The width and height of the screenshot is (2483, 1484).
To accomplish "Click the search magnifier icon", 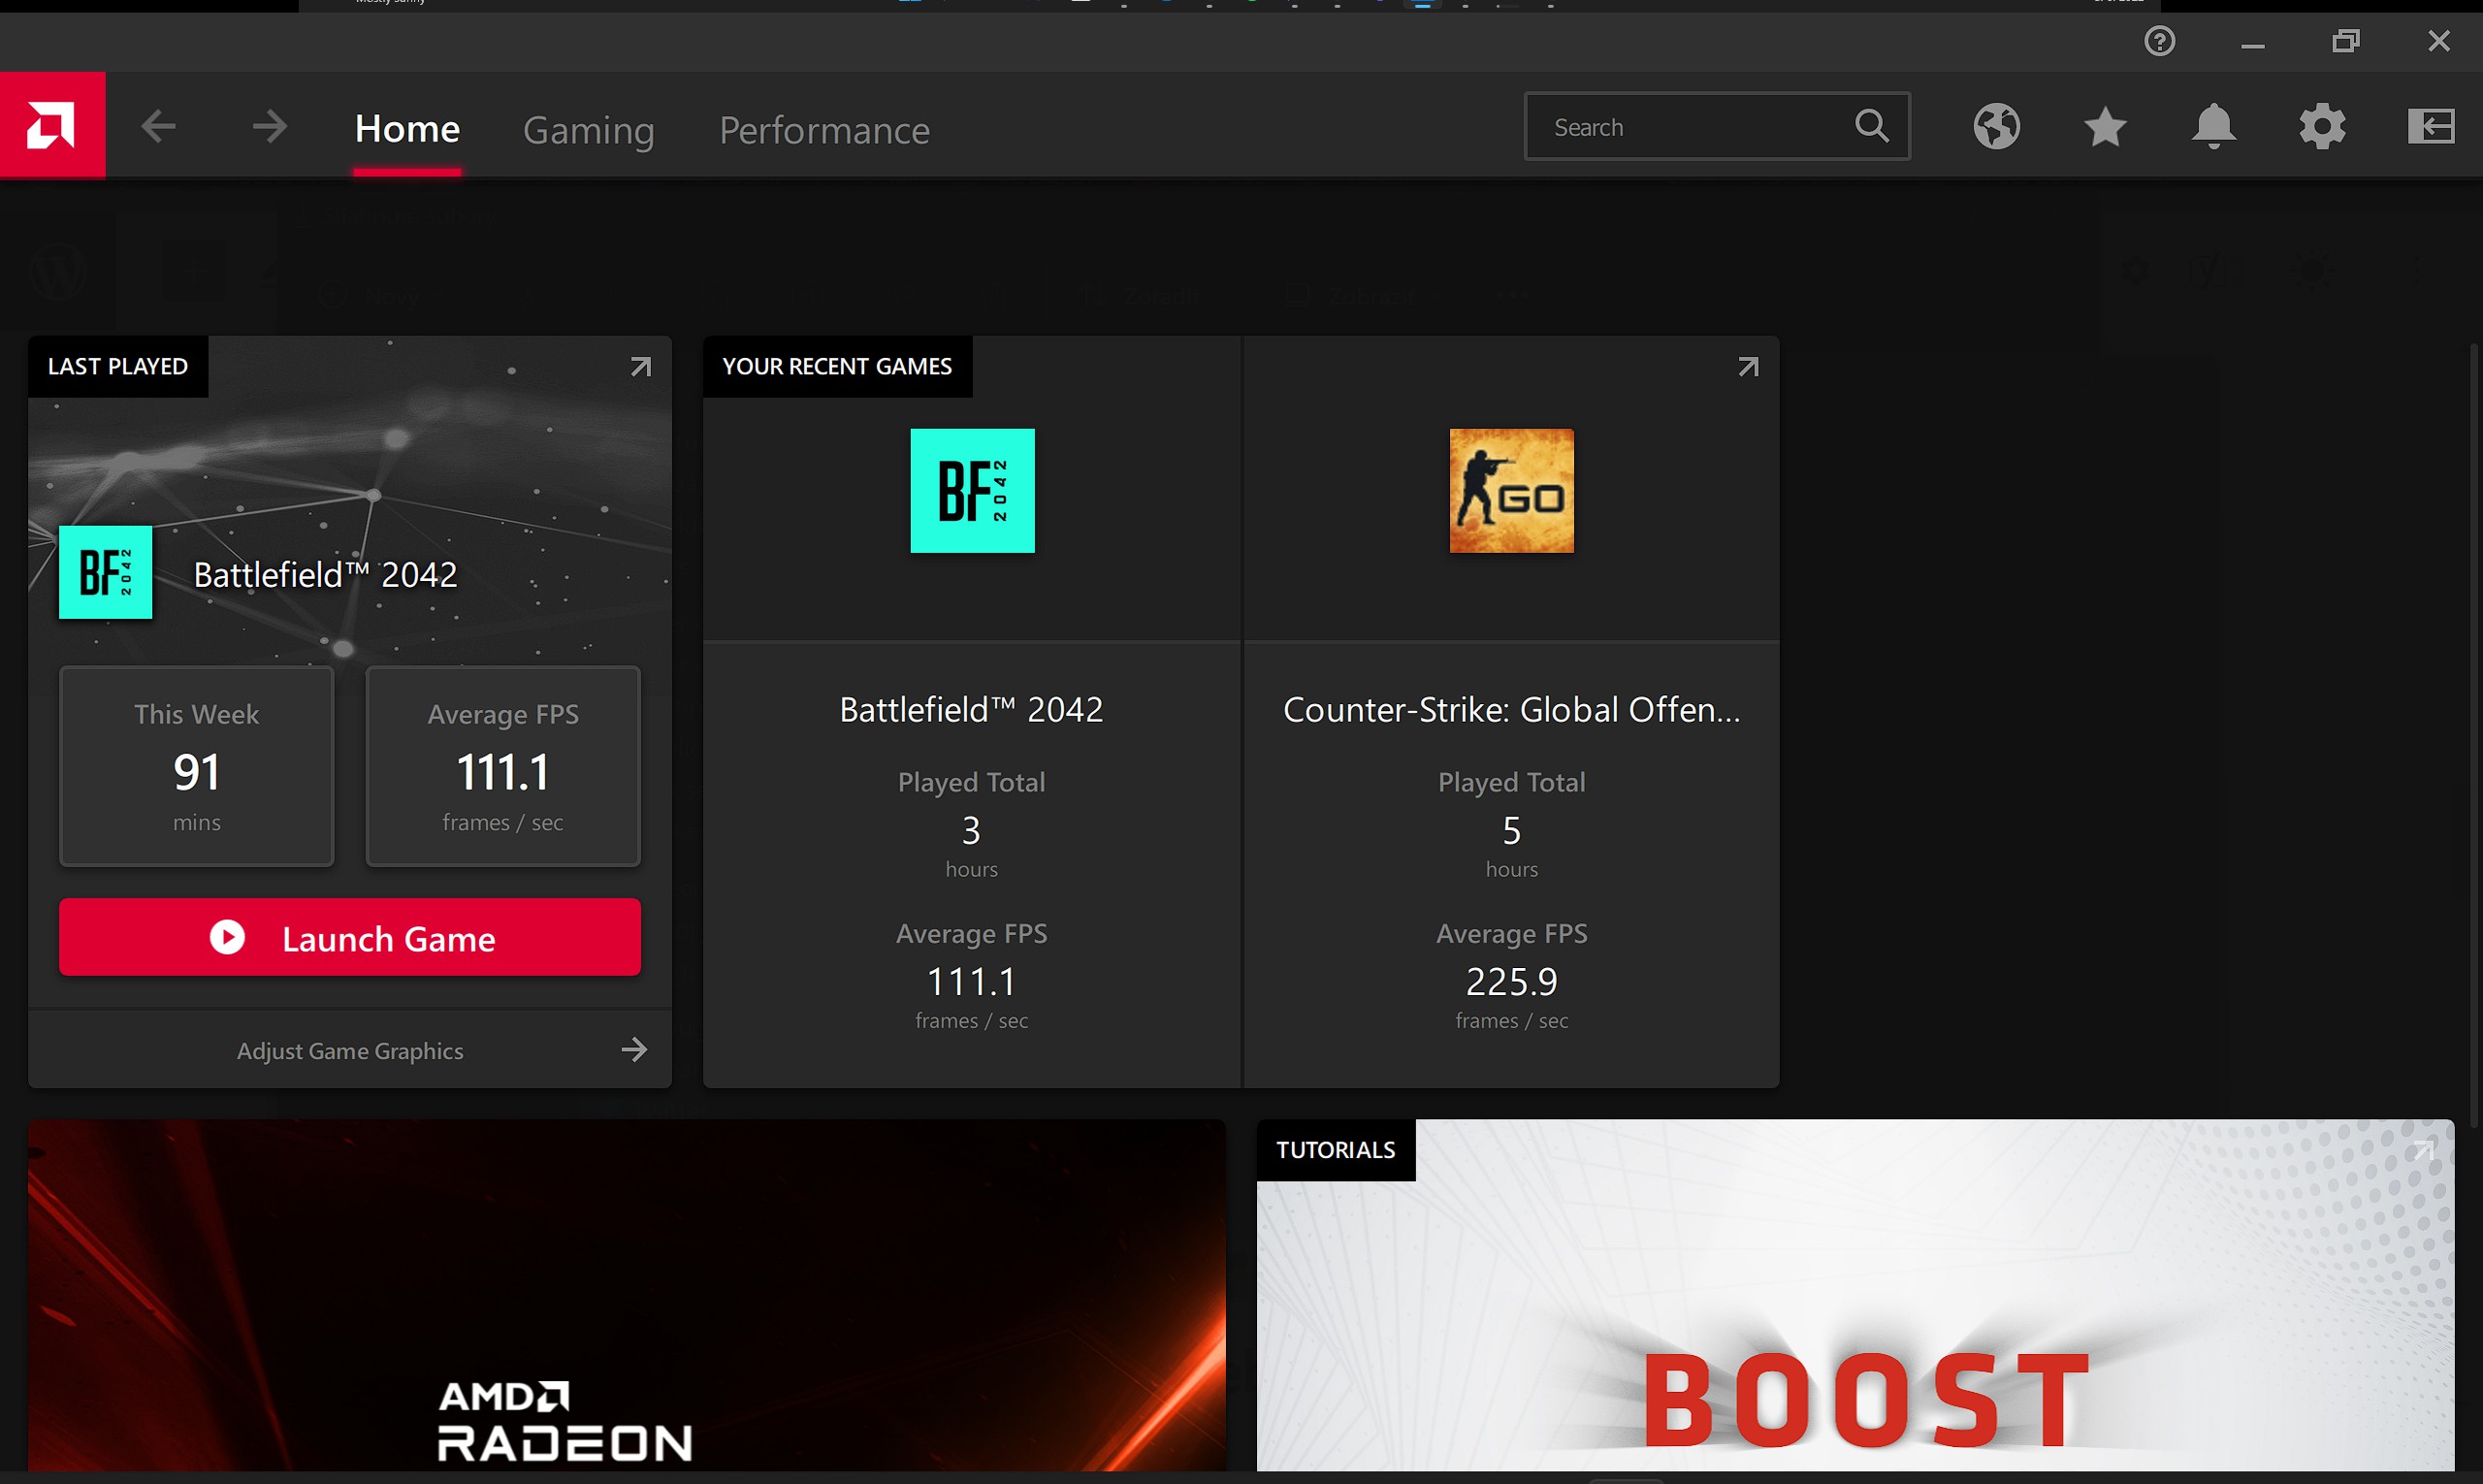I will [x=1871, y=126].
